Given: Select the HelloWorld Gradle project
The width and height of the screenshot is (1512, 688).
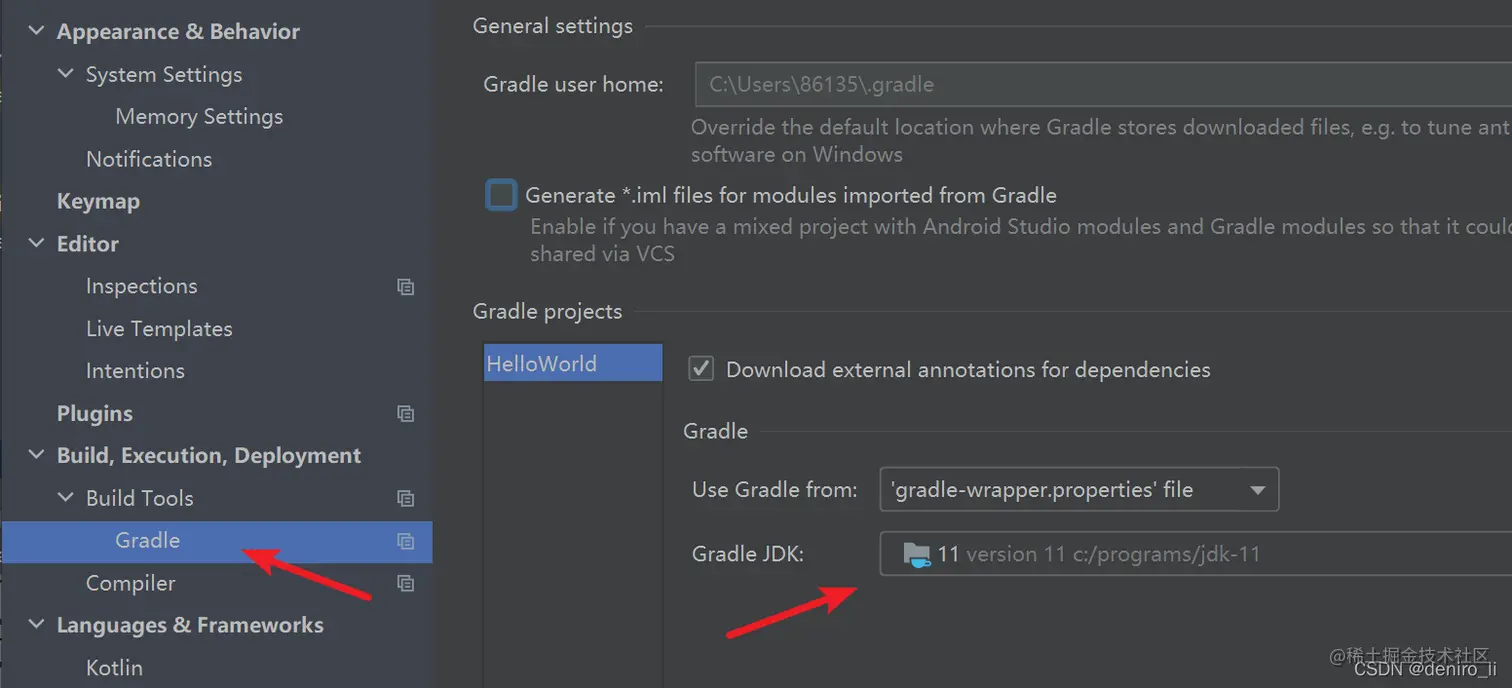Looking at the screenshot, I should (572, 363).
